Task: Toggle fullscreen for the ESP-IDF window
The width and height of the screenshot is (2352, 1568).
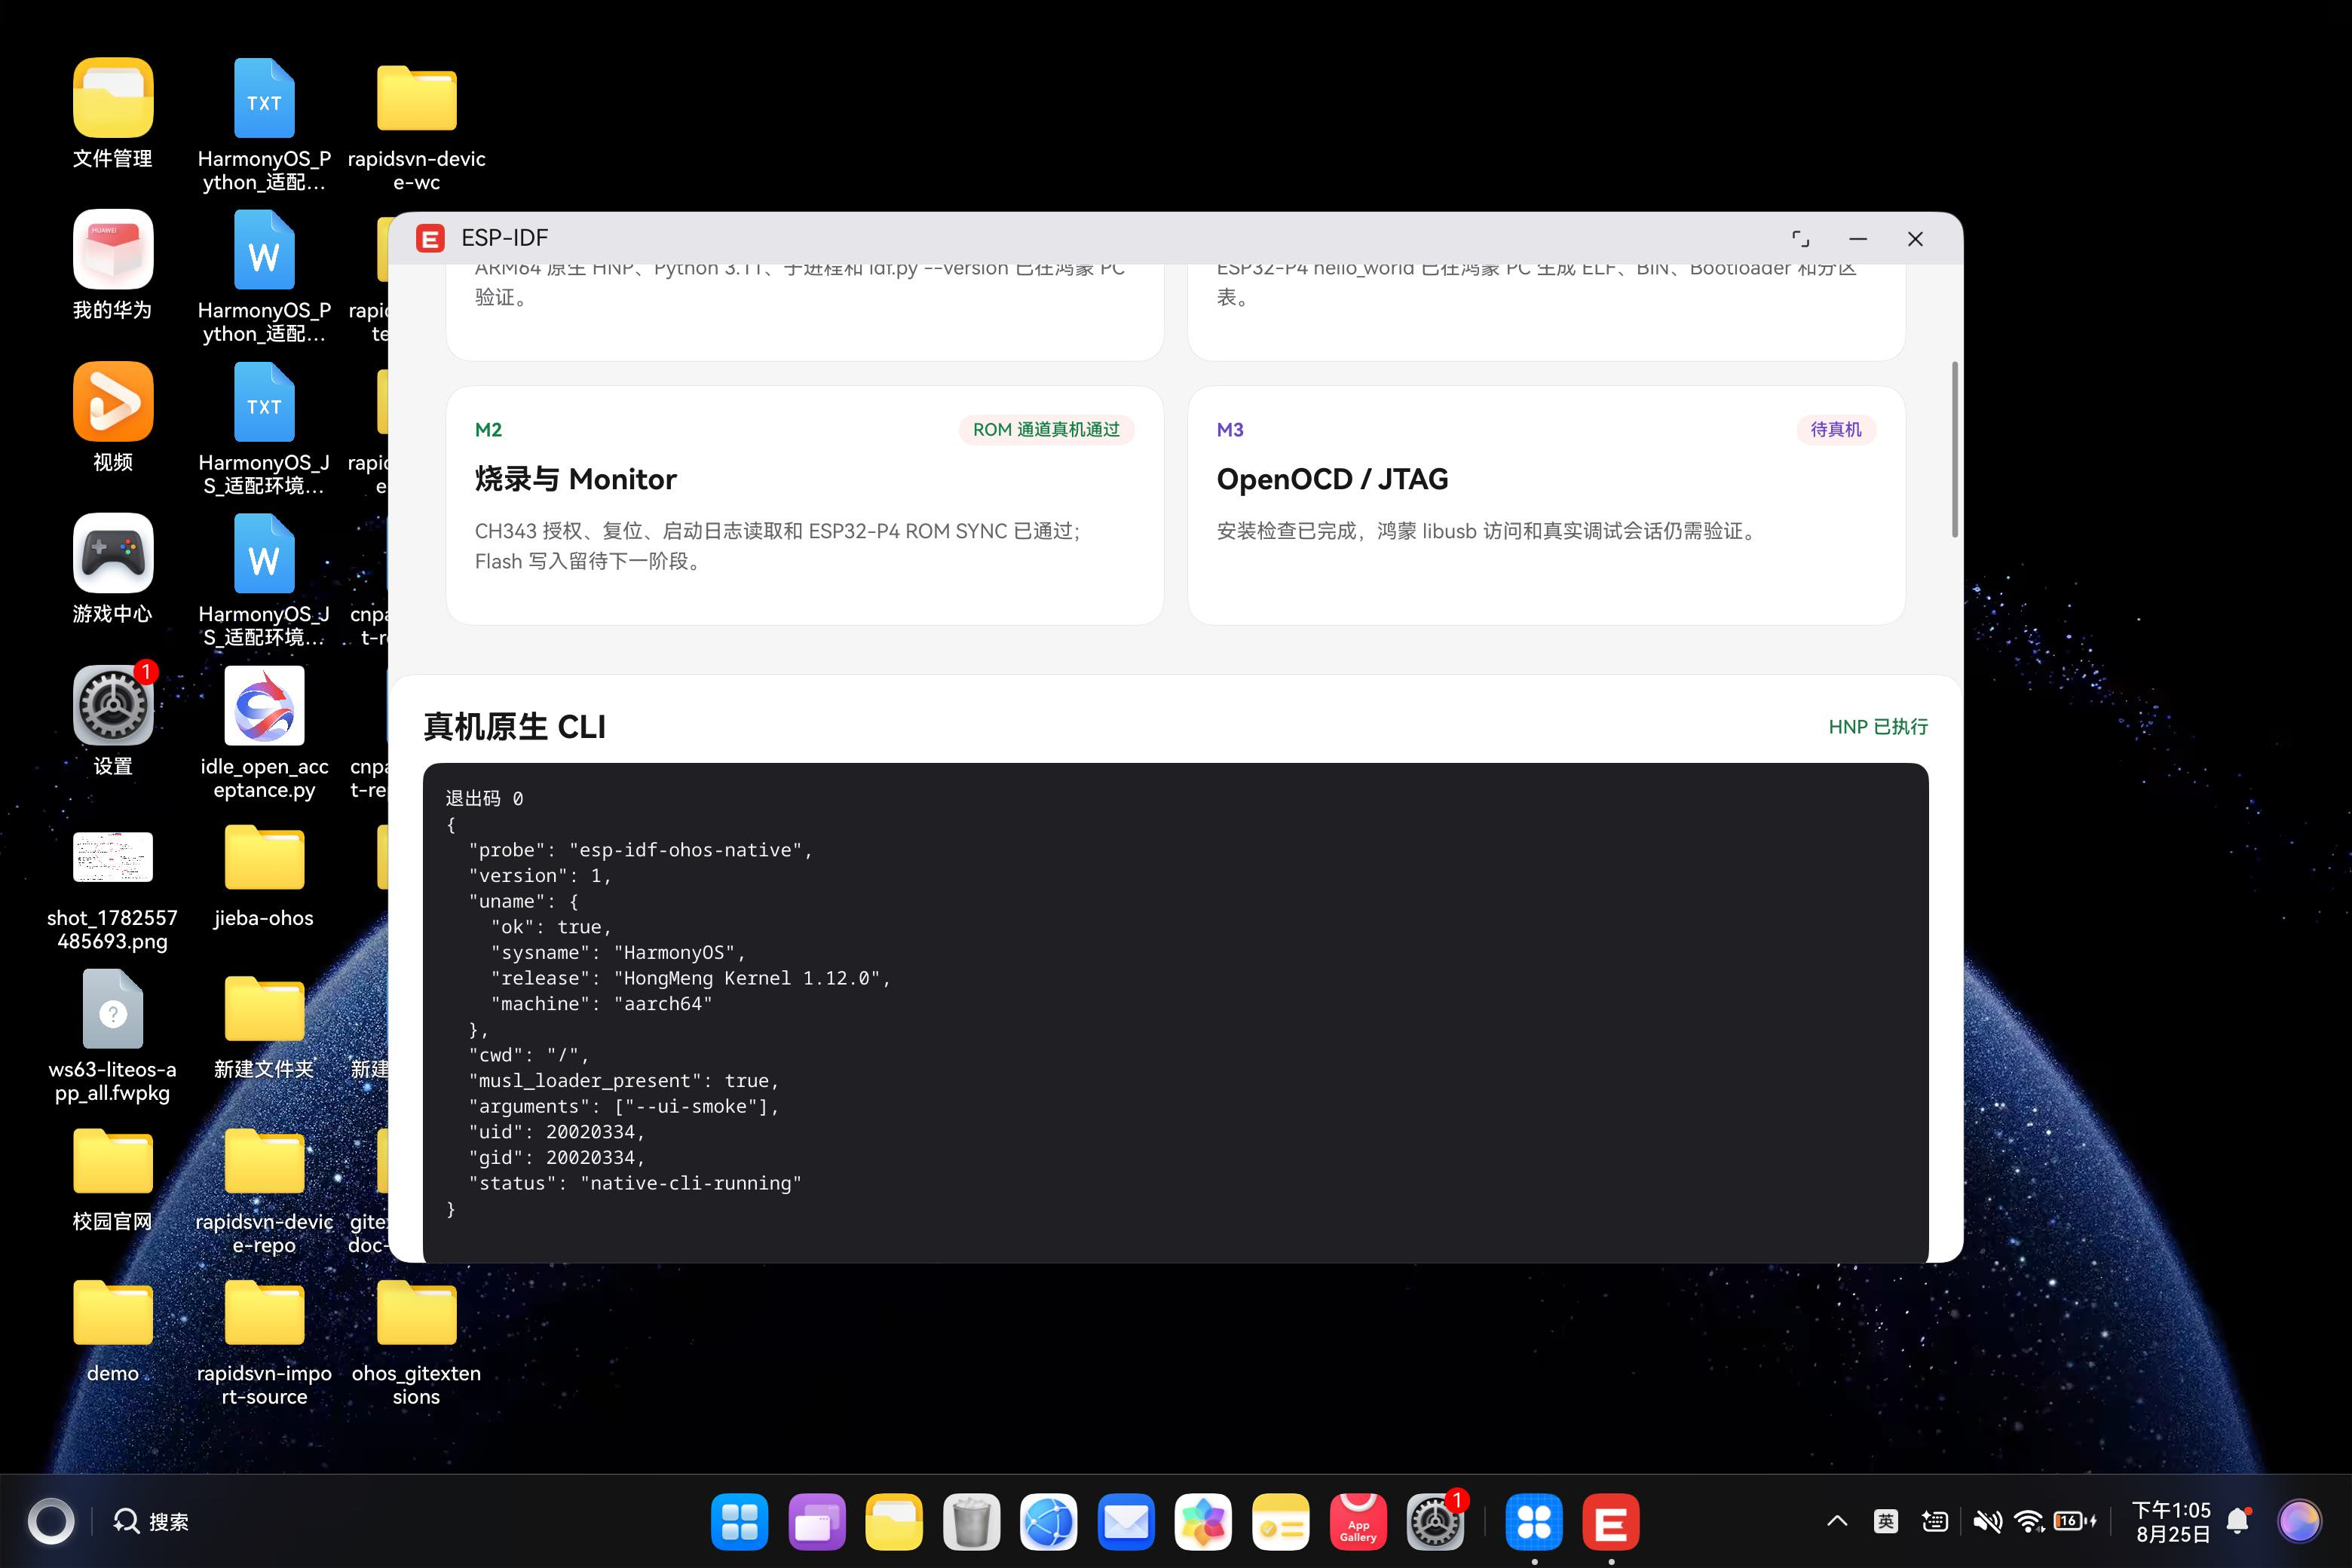Action: (1800, 239)
